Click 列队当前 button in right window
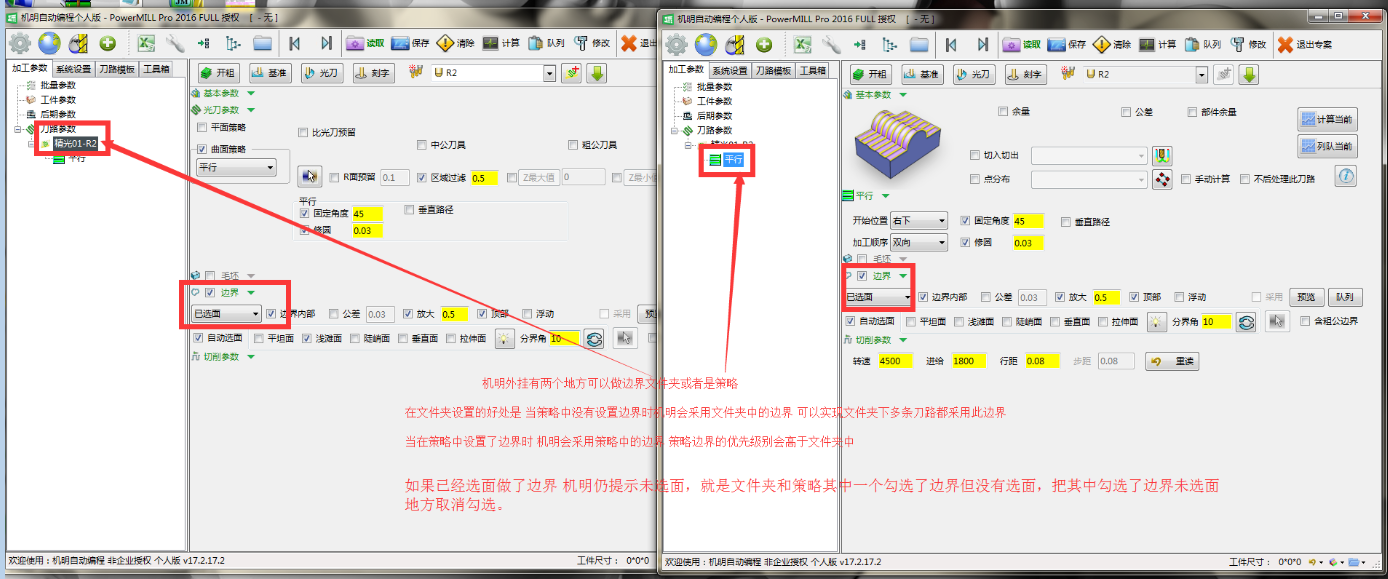The height and width of the screenshot is (579, 1388). (x=1327, y=146)
